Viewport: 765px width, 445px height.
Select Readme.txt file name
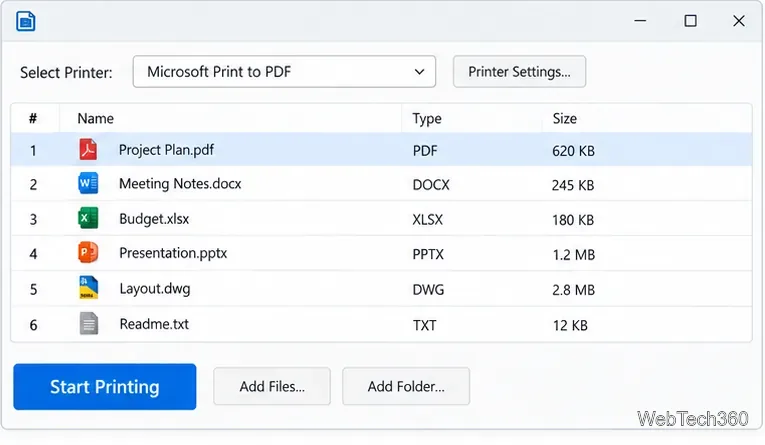point(154,324)
